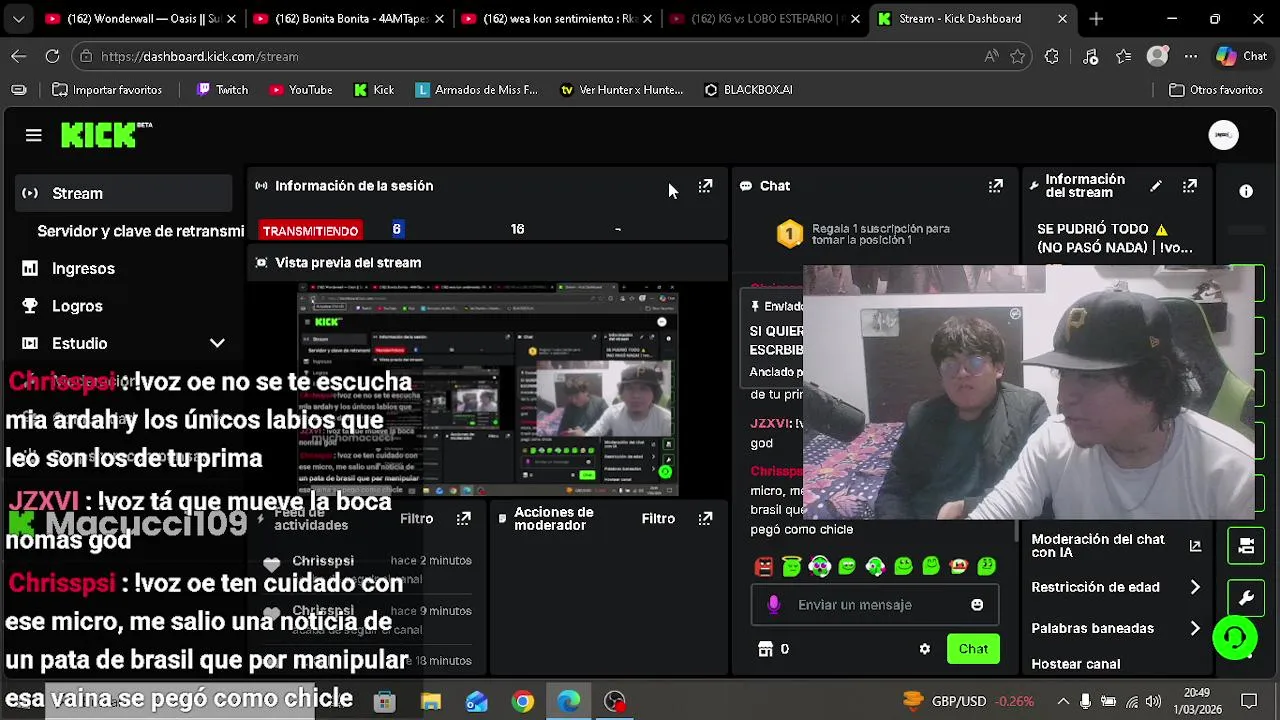Open the volume control in system tray
The image size is (1280, 720).
(x=1153, y=701)
